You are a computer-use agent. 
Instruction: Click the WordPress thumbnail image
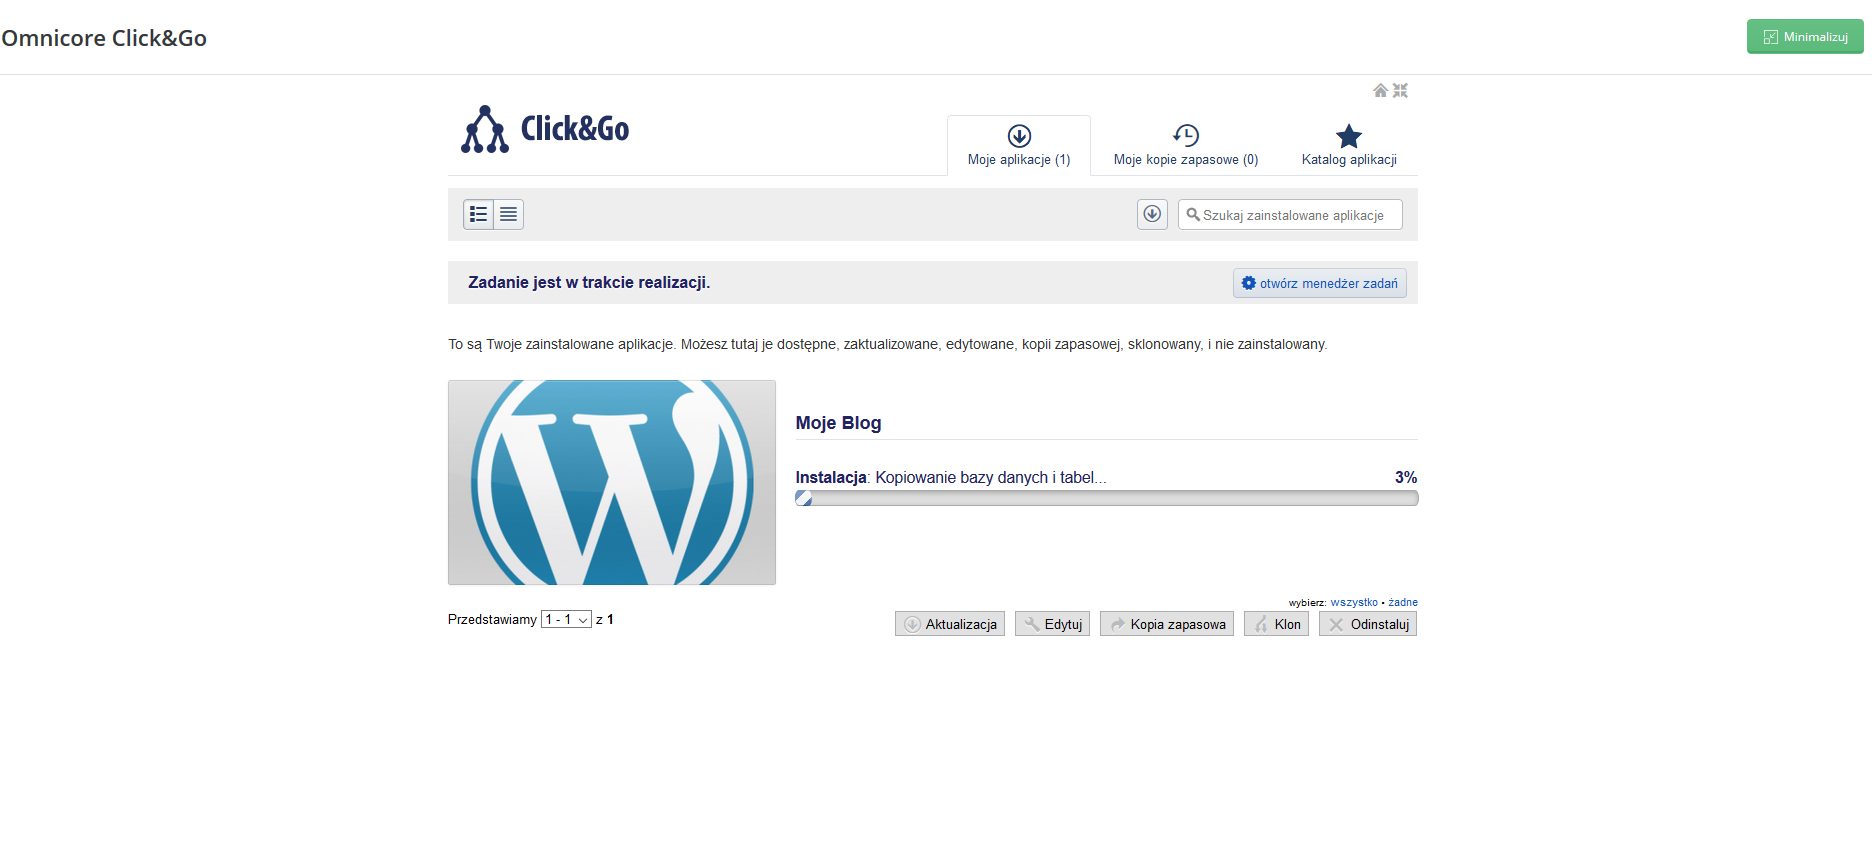click(612, 482)
